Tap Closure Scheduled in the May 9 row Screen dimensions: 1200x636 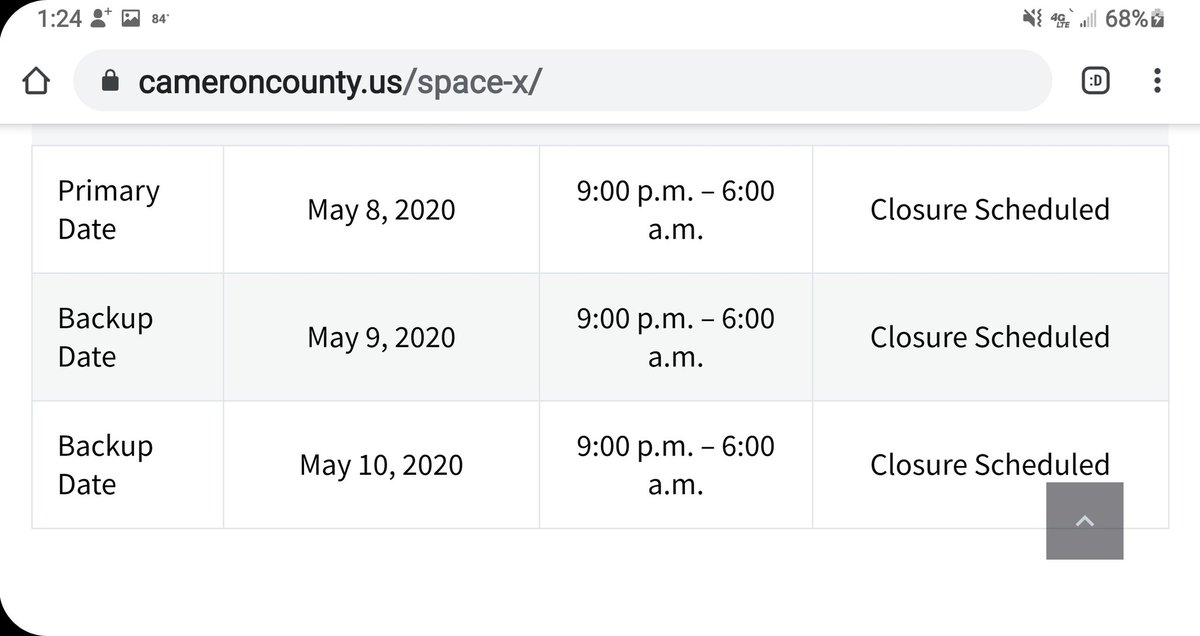click(x=989, y=337)
